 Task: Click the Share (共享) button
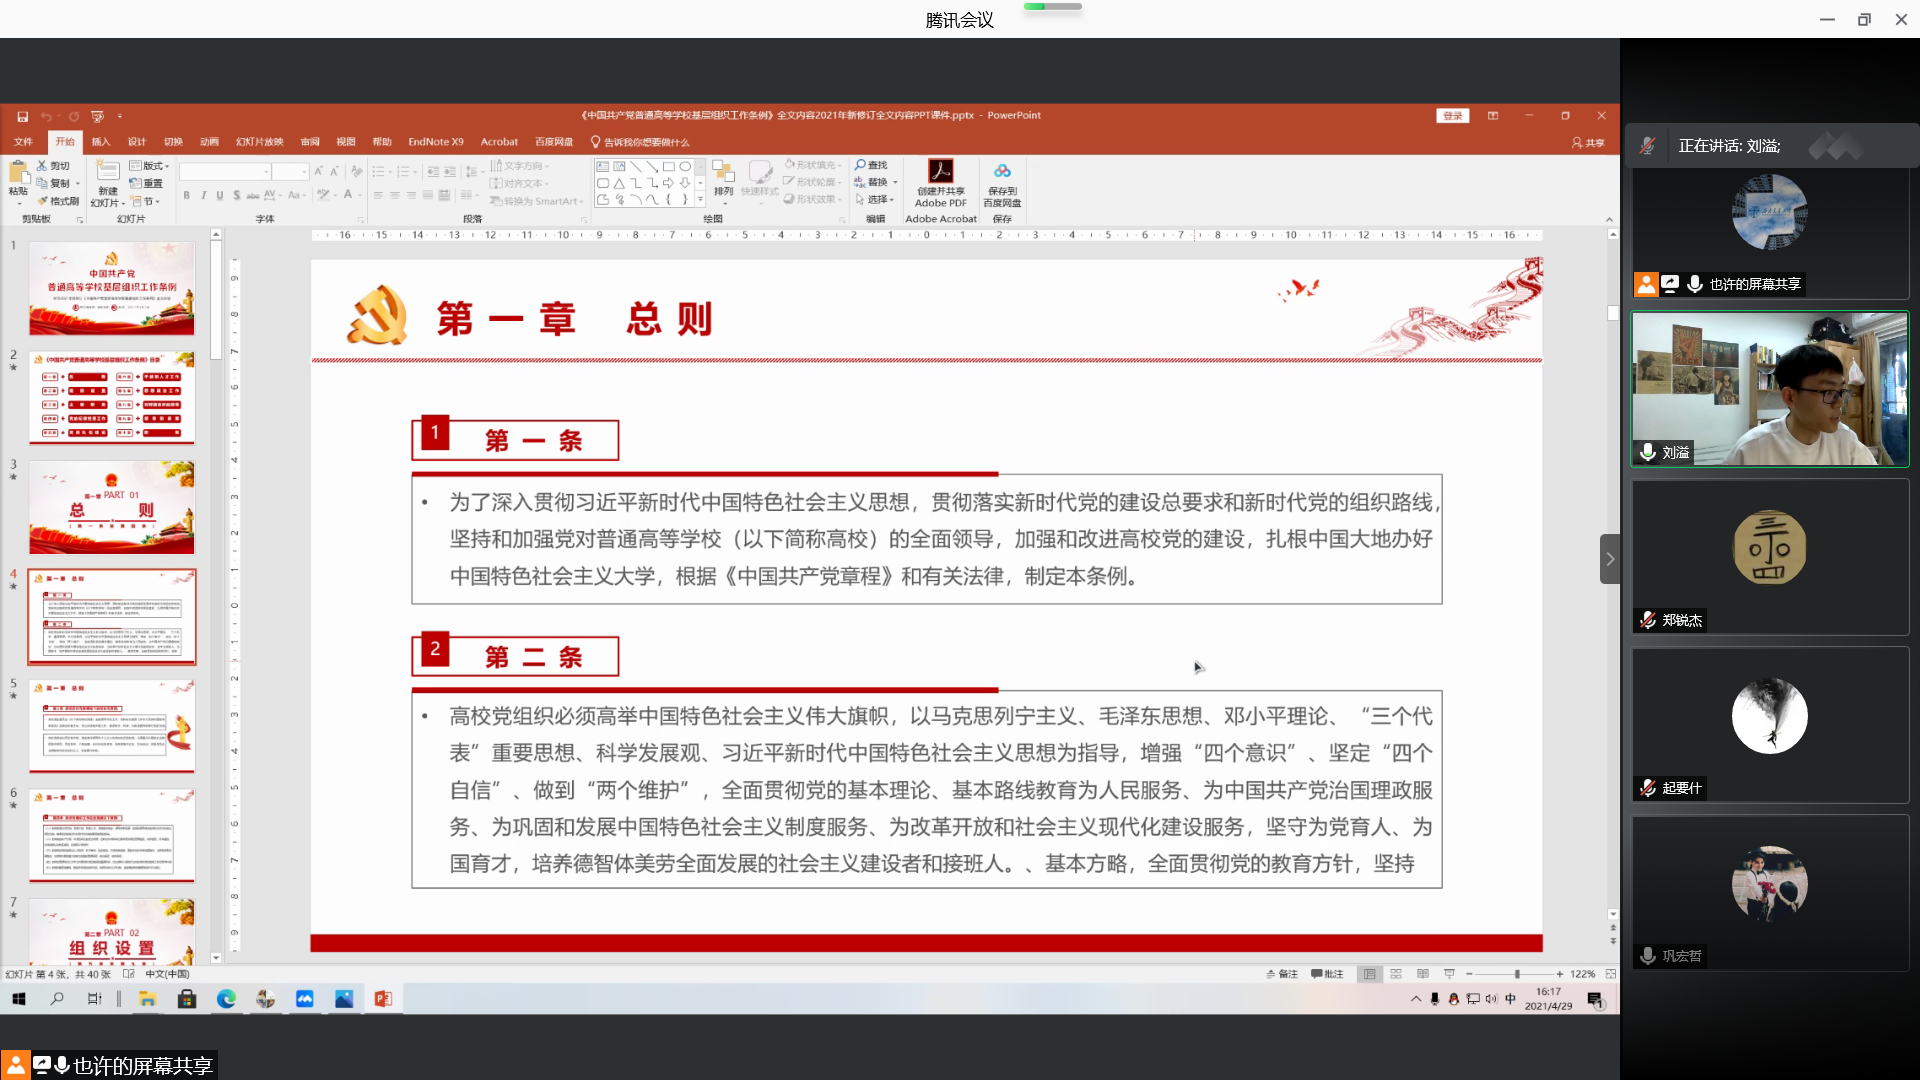1588,142
